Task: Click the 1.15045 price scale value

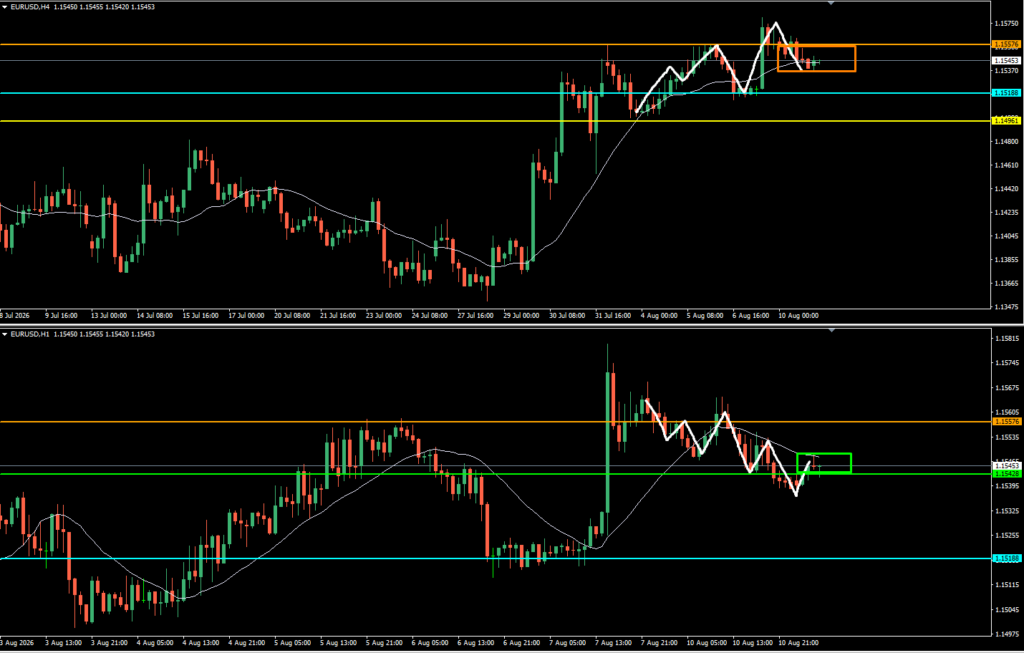Action: (x=1006, y=610)
